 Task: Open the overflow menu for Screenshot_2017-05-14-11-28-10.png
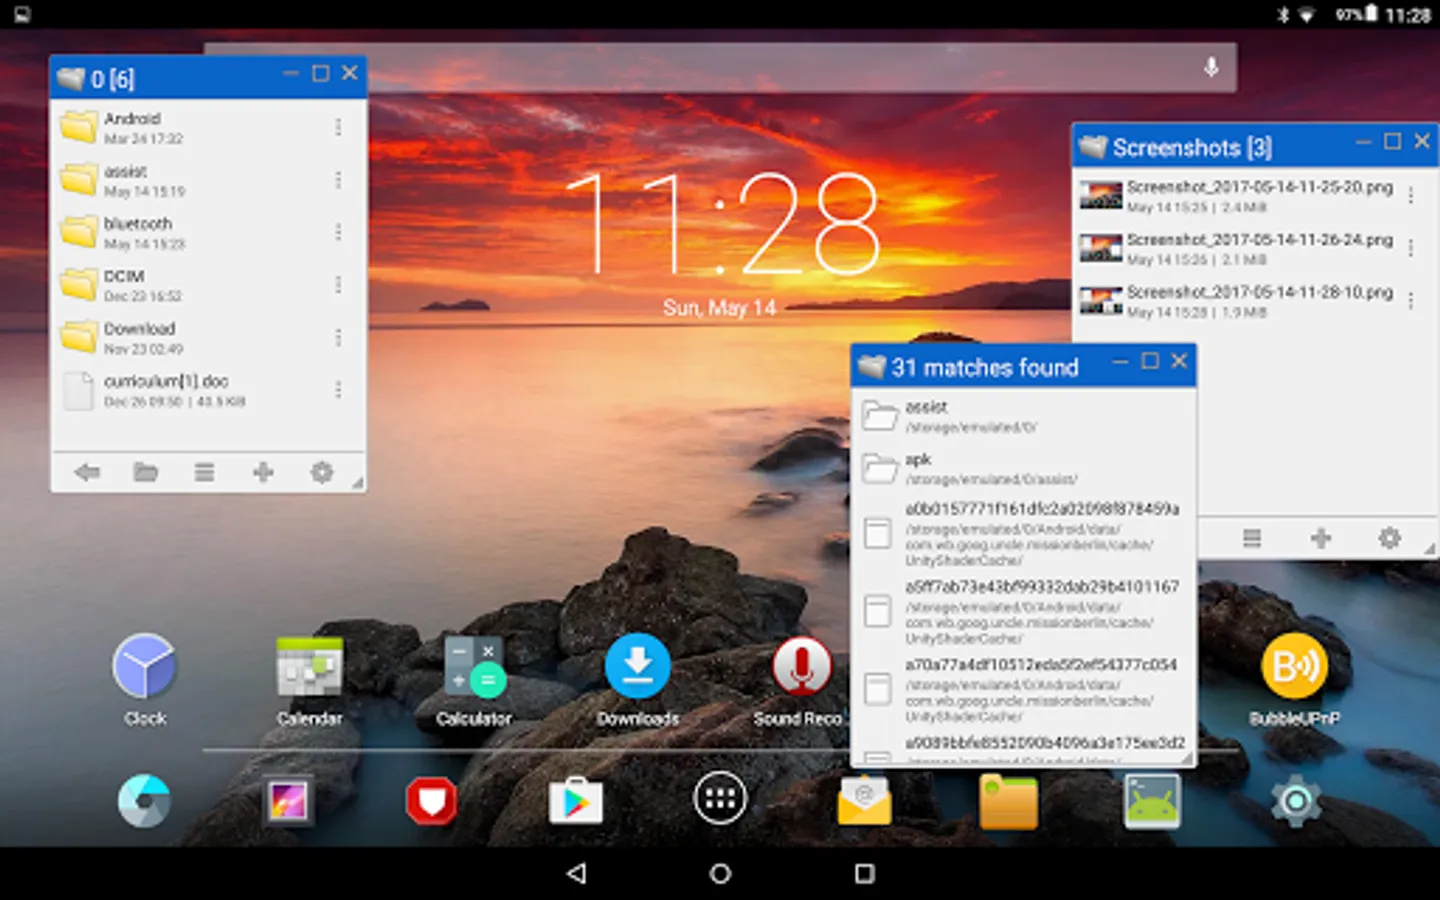1411,301
